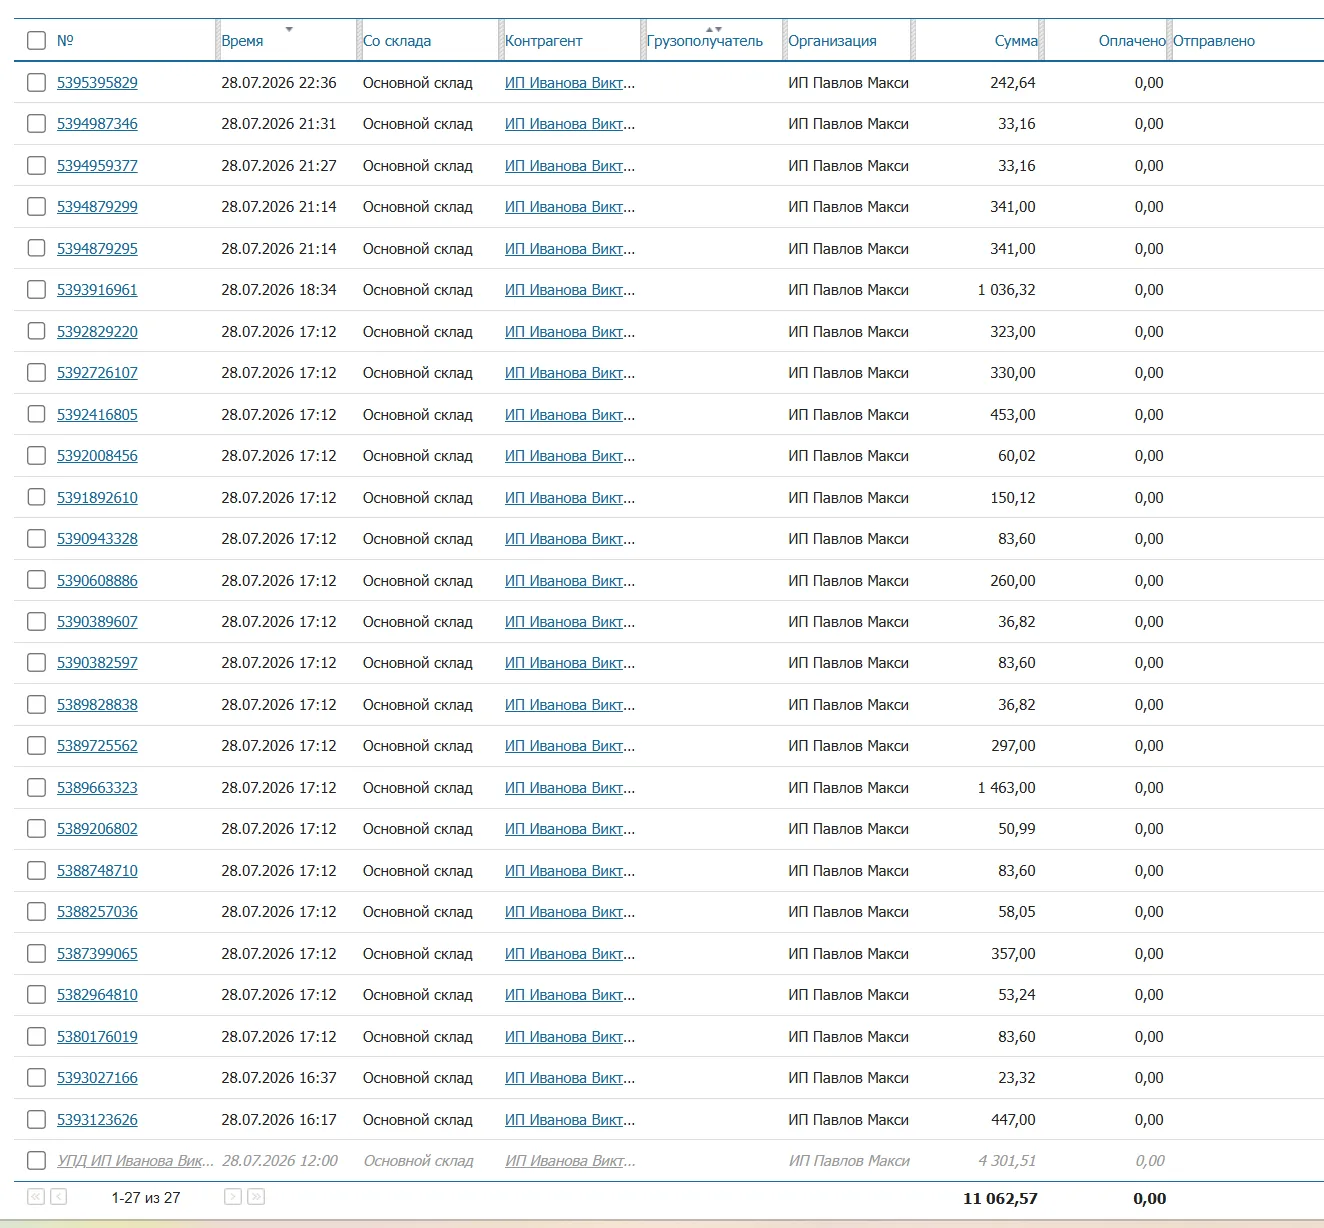
Task: Tick checkbox for order 5393123626
Action: 36,1120
